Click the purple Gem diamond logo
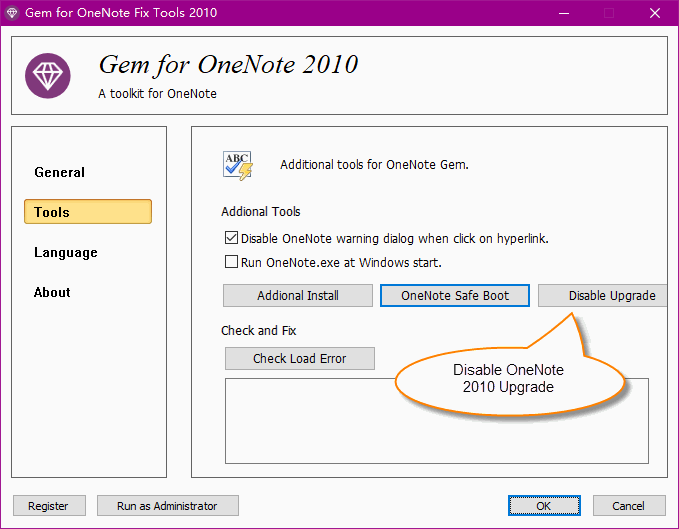The image size is (679, 529). click(48, 76)
